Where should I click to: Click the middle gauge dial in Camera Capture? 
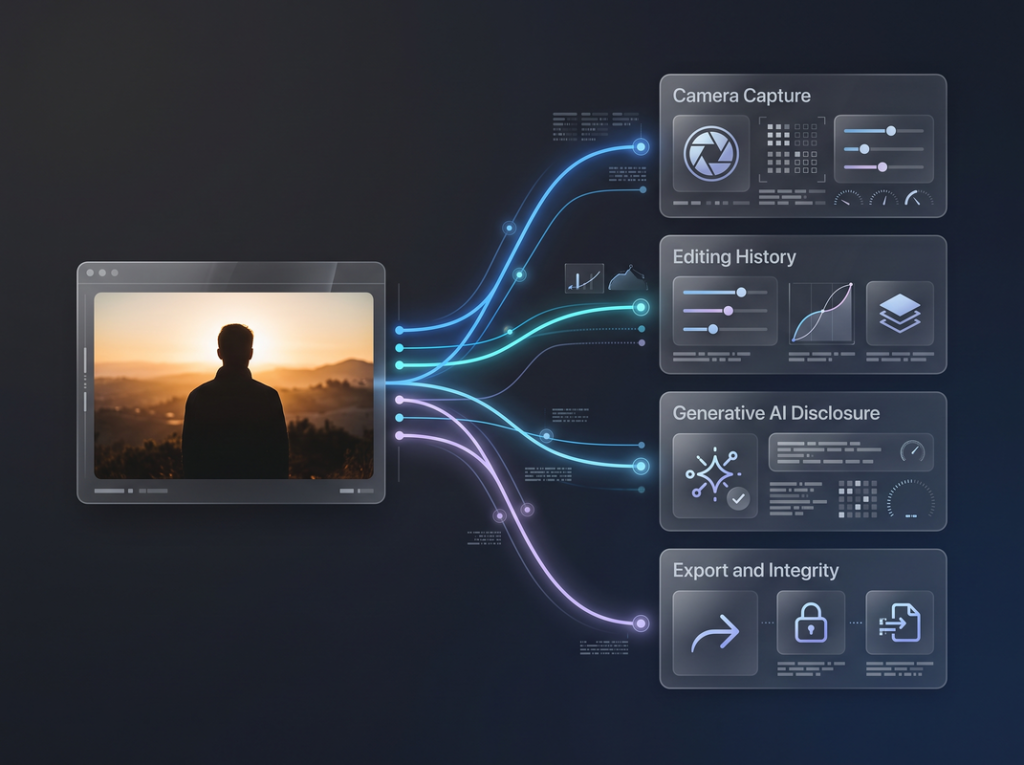pos(884,198)
